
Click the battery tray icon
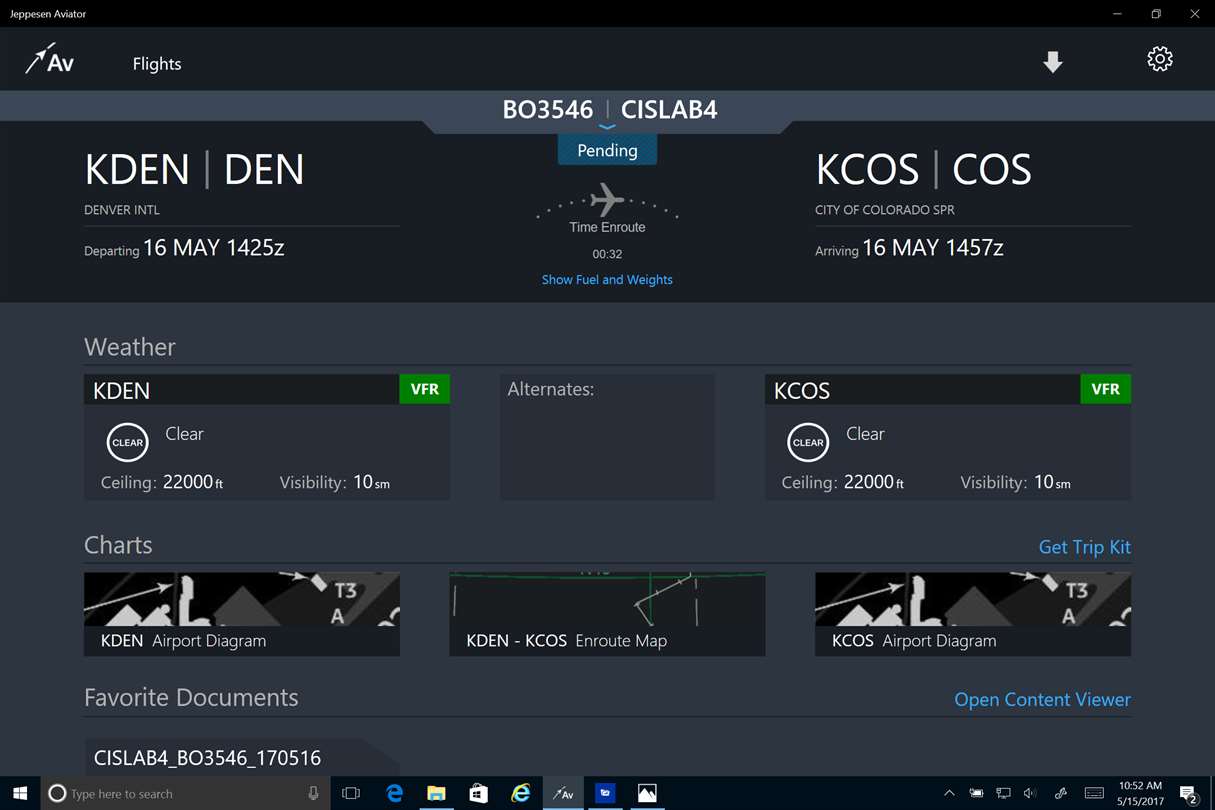pyautogui.click(x=976, y=793)
